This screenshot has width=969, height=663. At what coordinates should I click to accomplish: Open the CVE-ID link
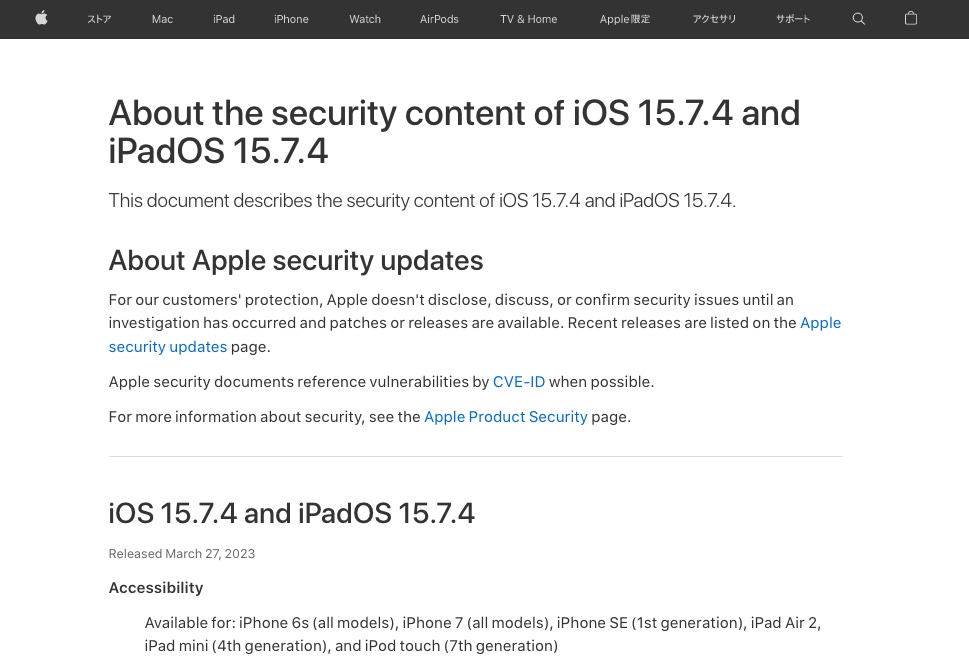(x=518, y=382)
